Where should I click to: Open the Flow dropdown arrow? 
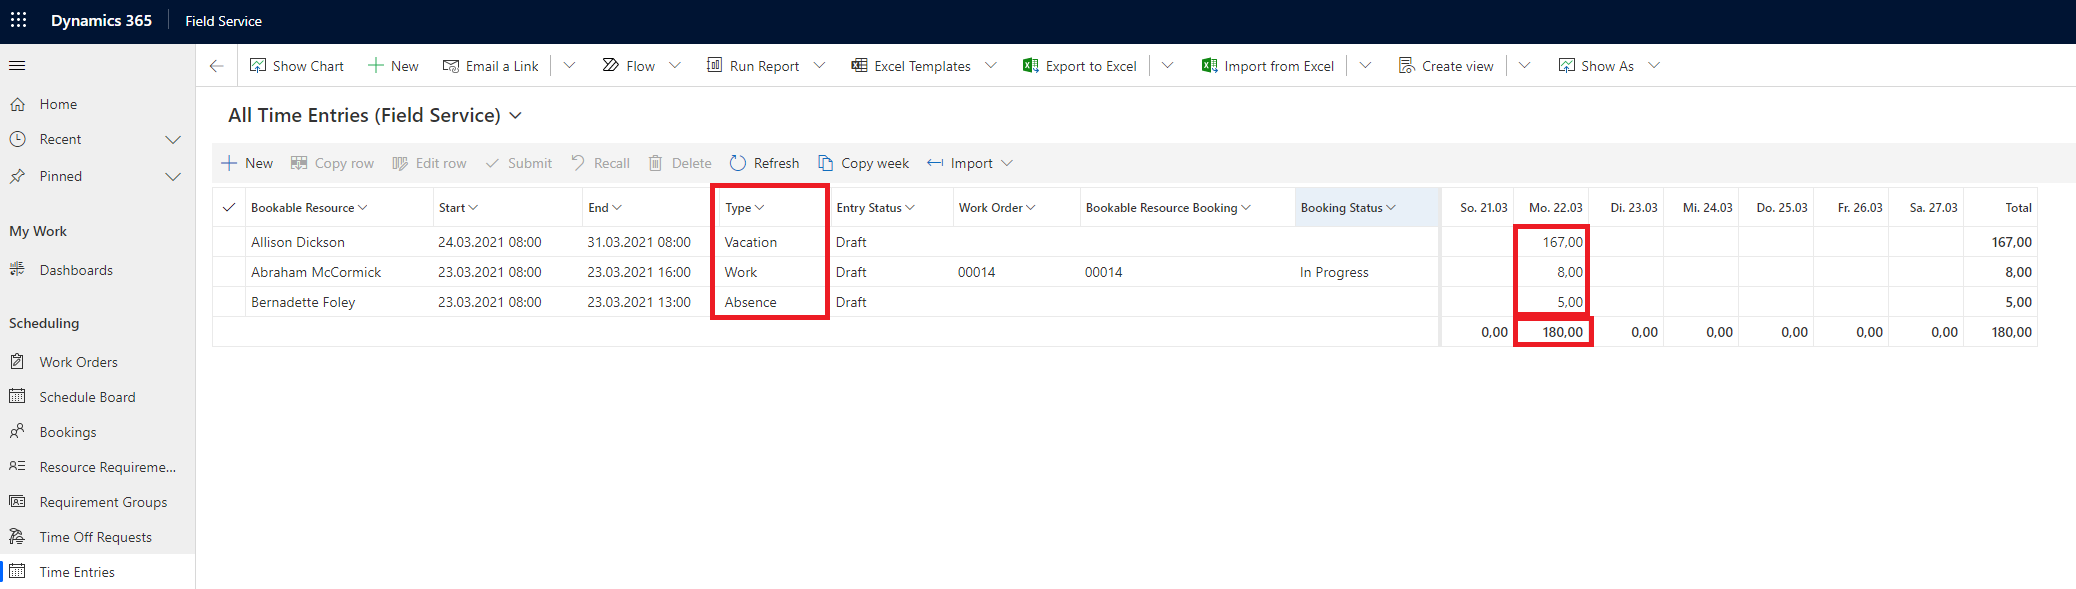pyautogui.click(x=675, y=65)
